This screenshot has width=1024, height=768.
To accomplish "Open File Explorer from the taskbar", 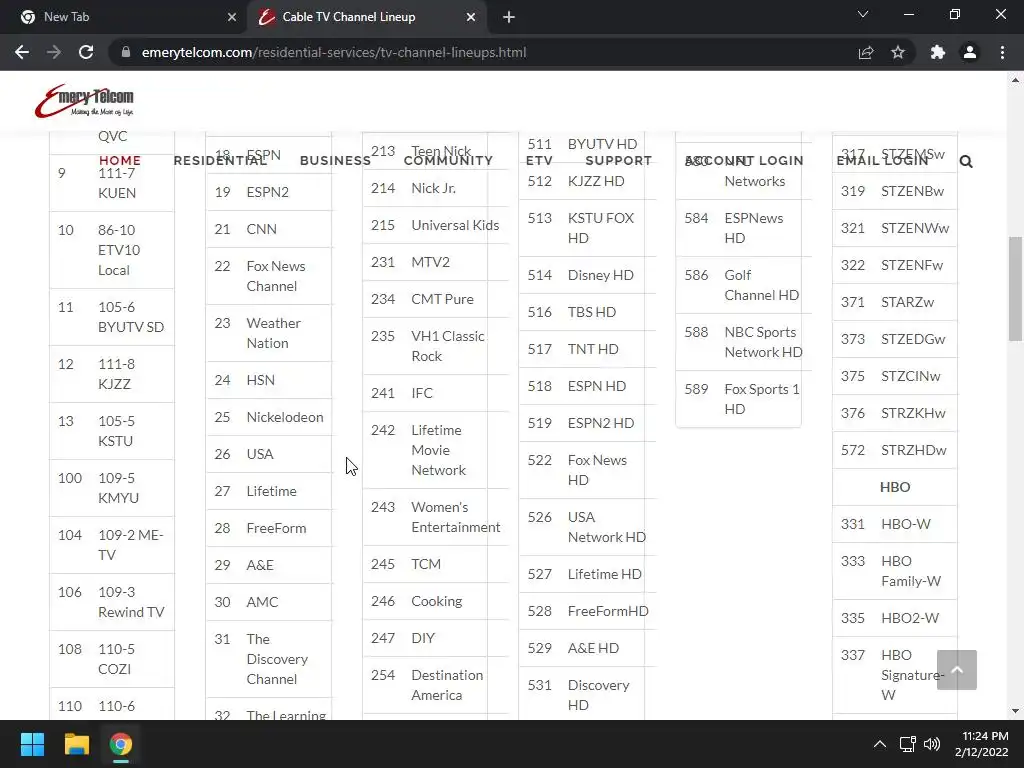I will point(76,744).
